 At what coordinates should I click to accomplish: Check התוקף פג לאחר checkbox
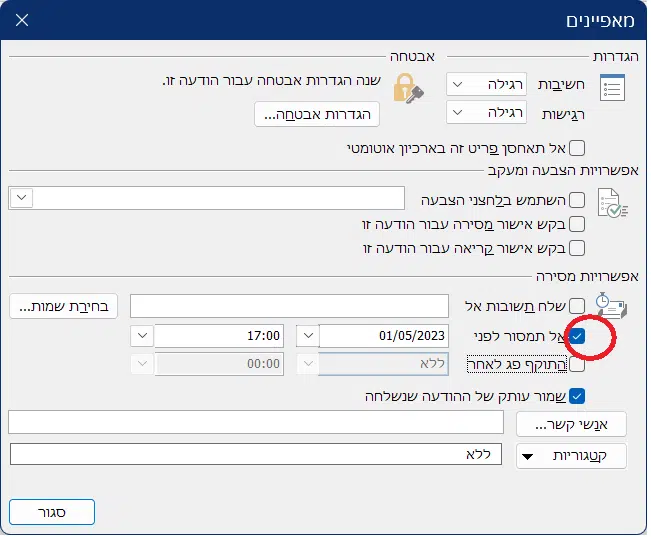coord(577,365)
